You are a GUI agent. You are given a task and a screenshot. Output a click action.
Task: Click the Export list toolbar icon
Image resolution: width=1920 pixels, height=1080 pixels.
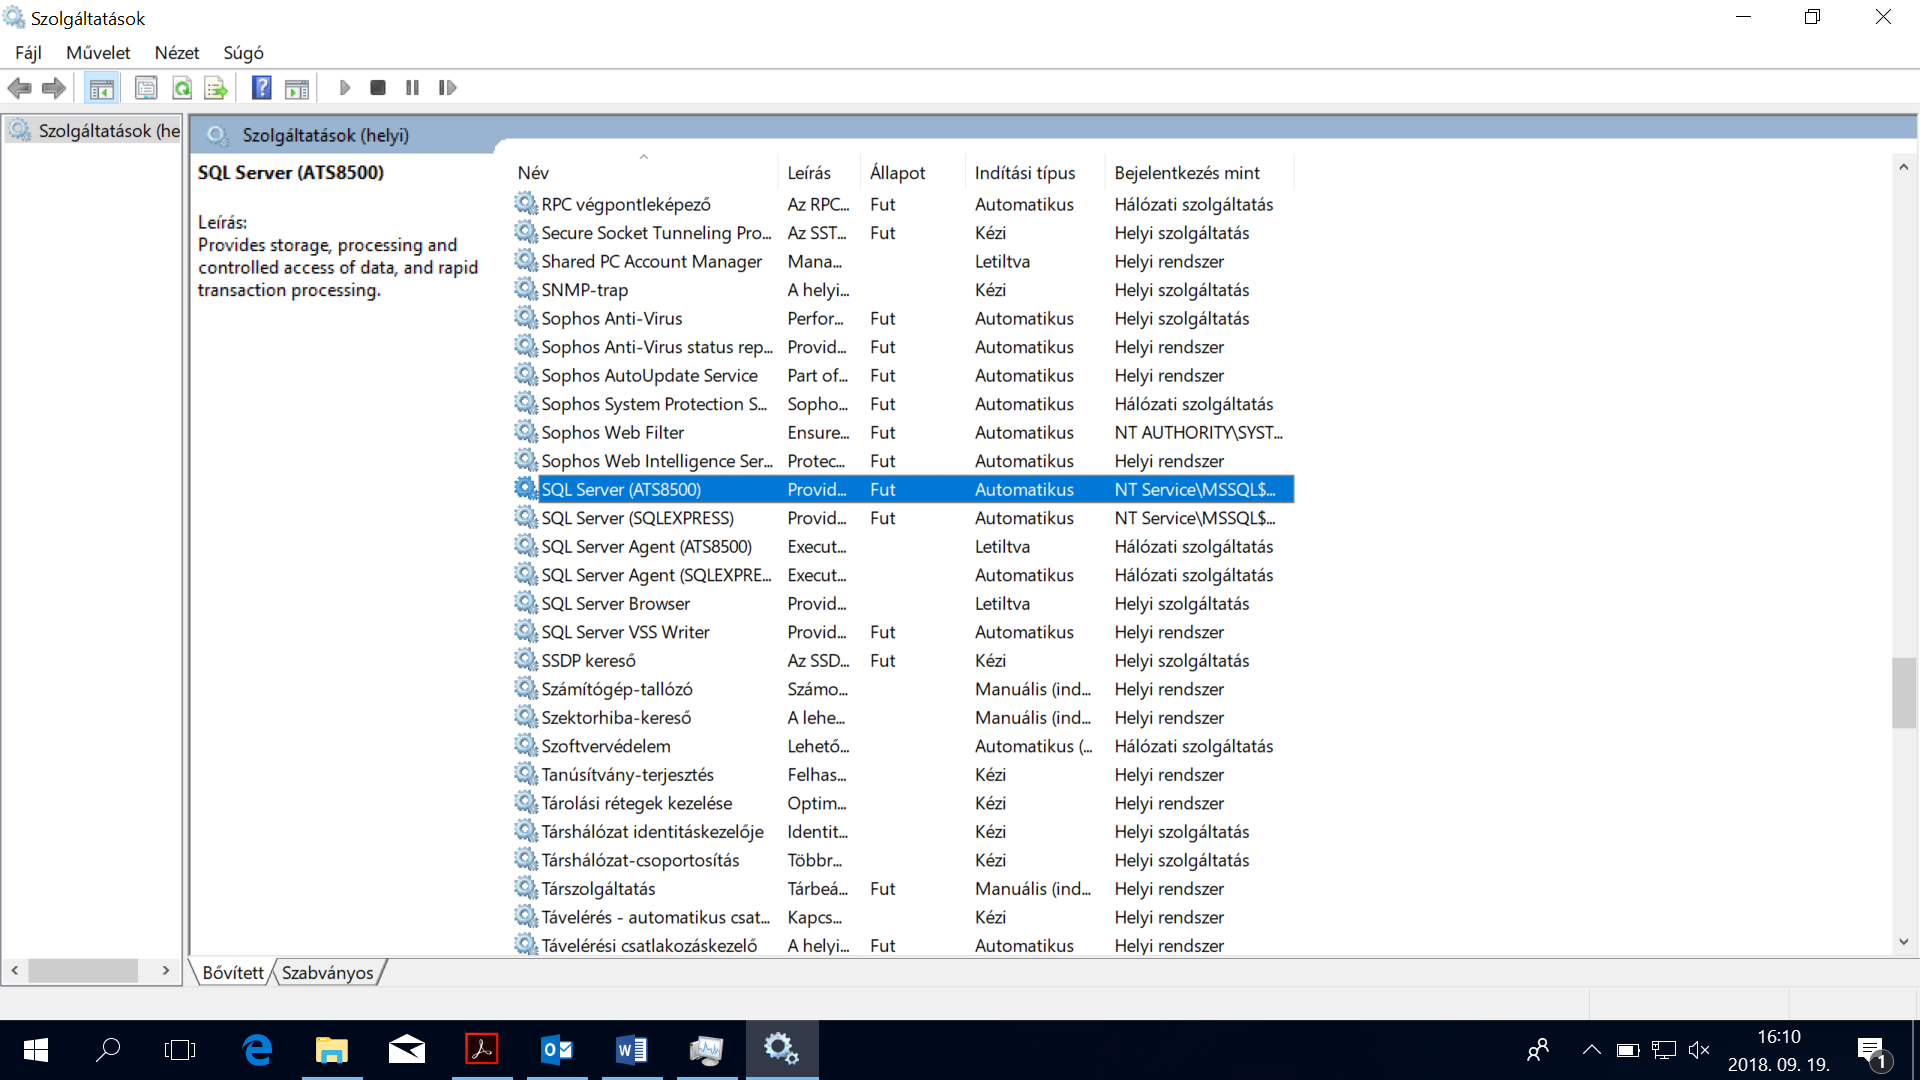pyautogui.click(x=216, y=88)
